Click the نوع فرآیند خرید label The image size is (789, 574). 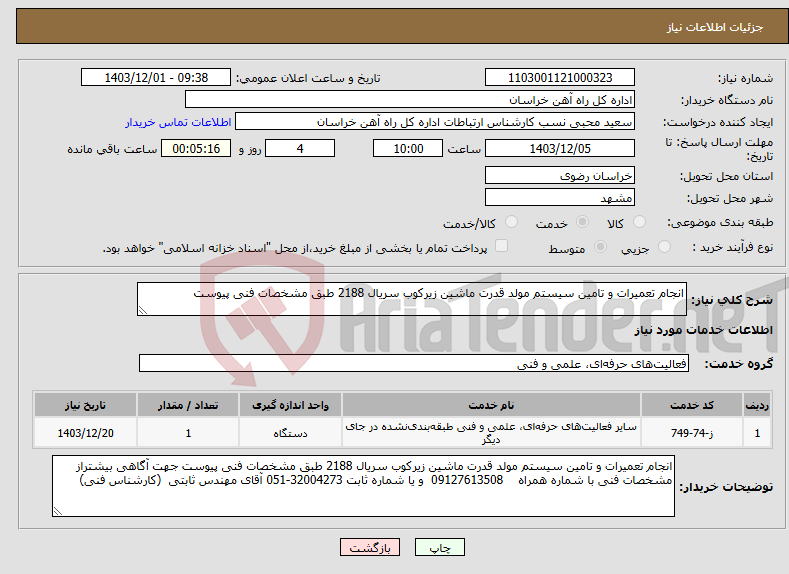click(733, 247)
